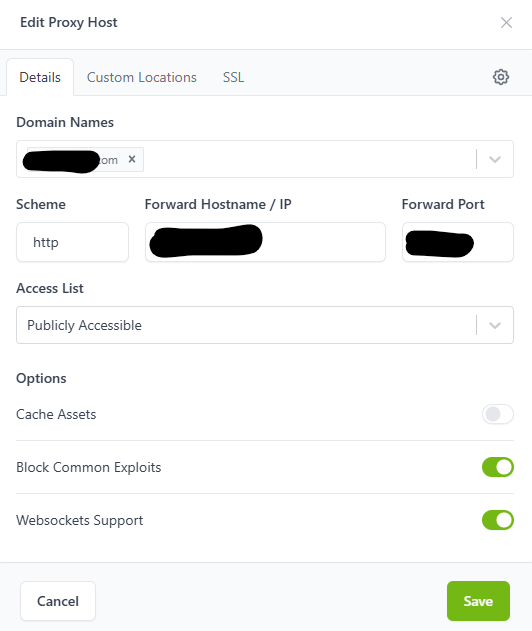Screen dimensions: 532x631
Task: Select the Details tab
Action: (40, 77)
